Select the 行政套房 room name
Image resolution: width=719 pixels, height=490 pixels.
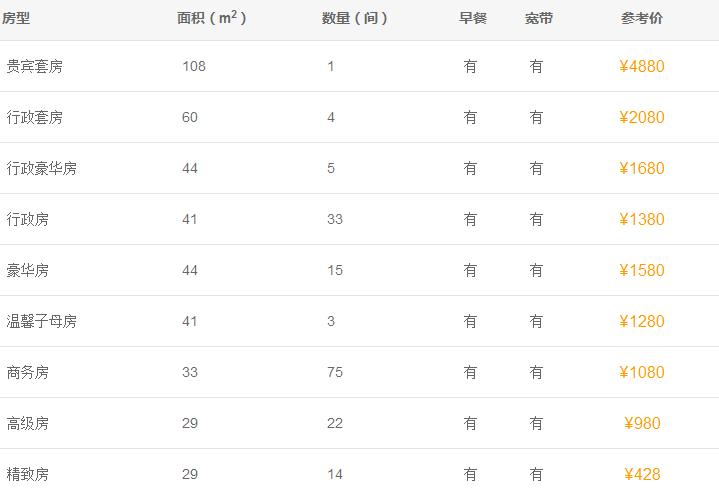(34, 118)
